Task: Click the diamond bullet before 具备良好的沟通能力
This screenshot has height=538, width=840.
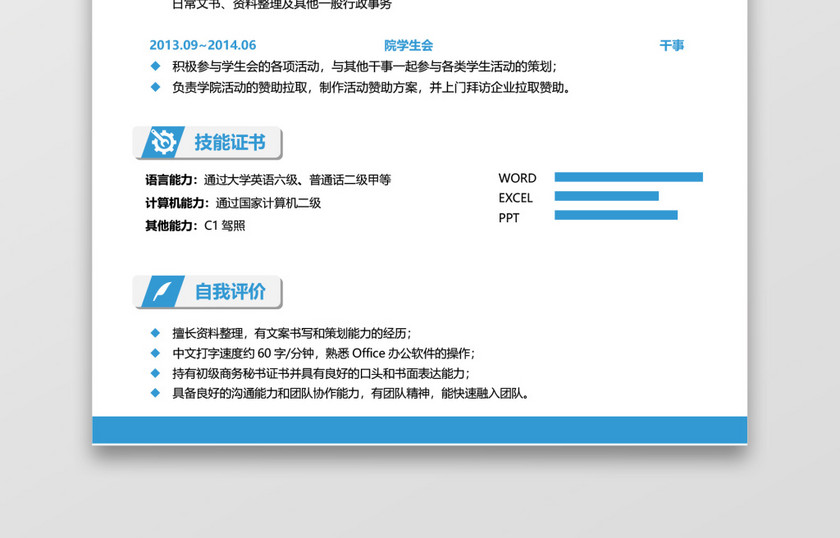Action: pyautogui.click(x=155, y=393)
